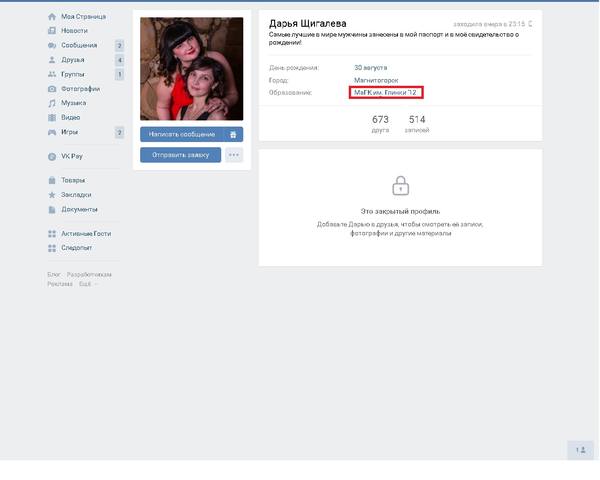Click the Сообщения unread counter badge

119,46
